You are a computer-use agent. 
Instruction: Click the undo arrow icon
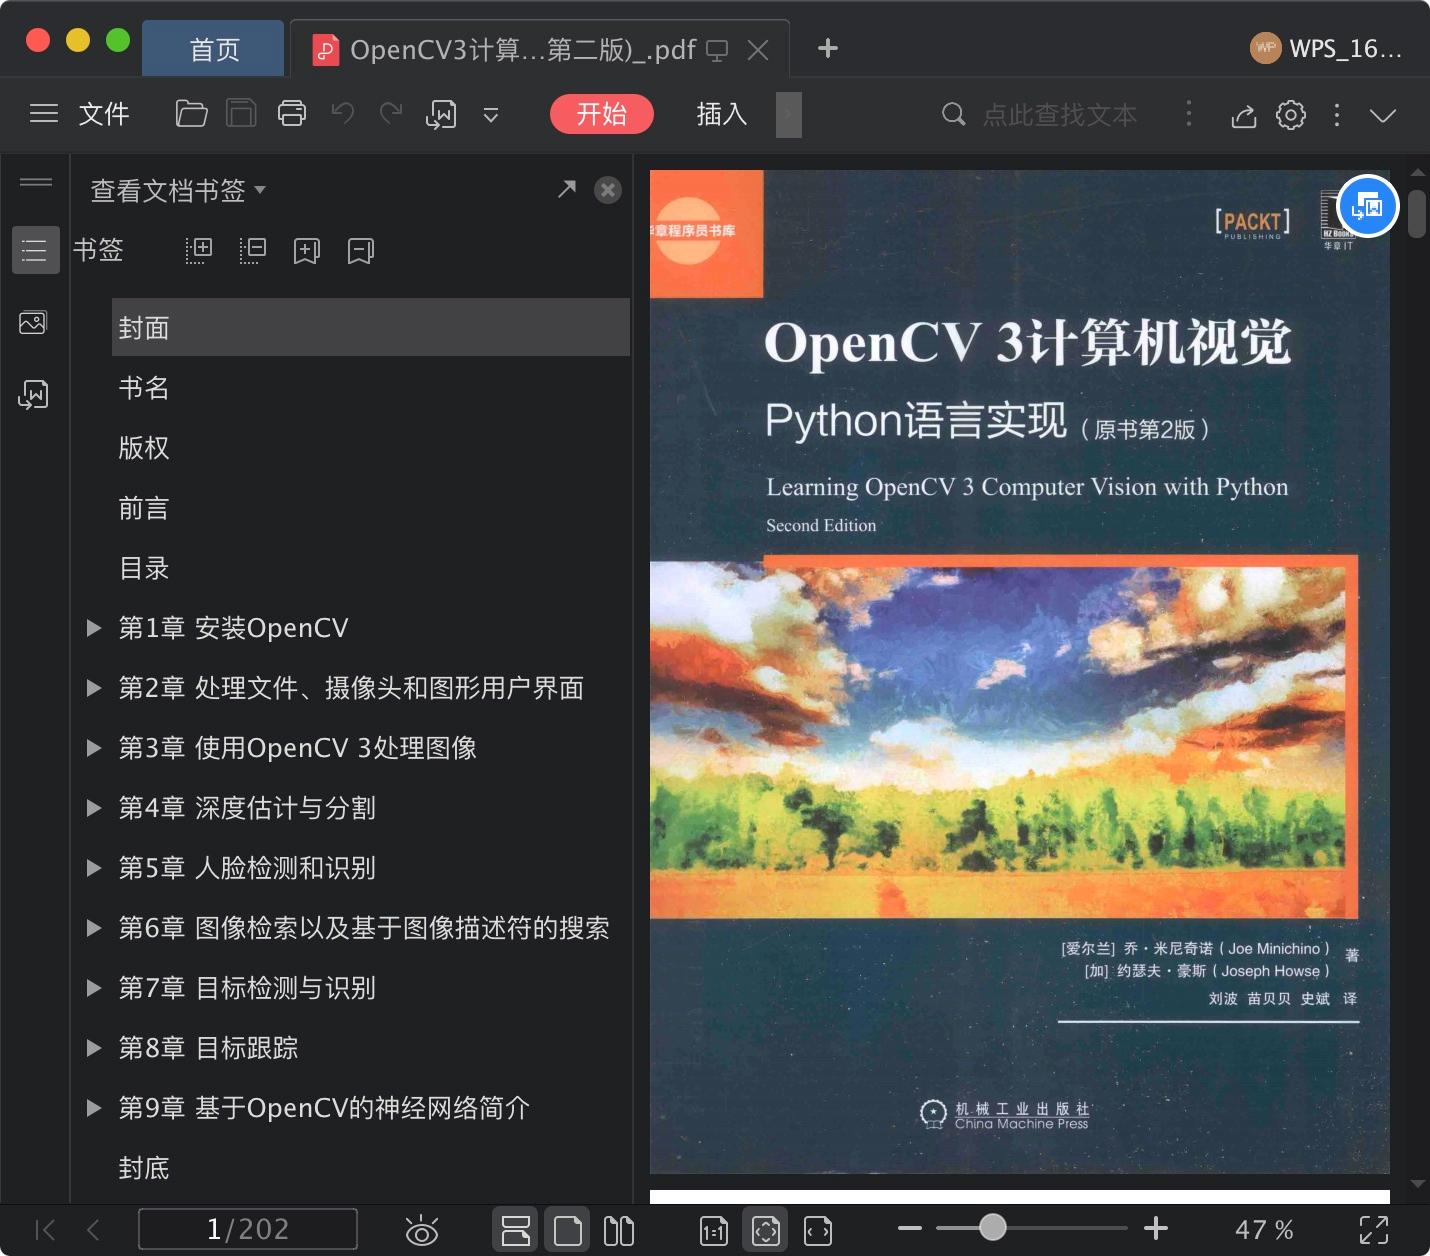[343, 114]
